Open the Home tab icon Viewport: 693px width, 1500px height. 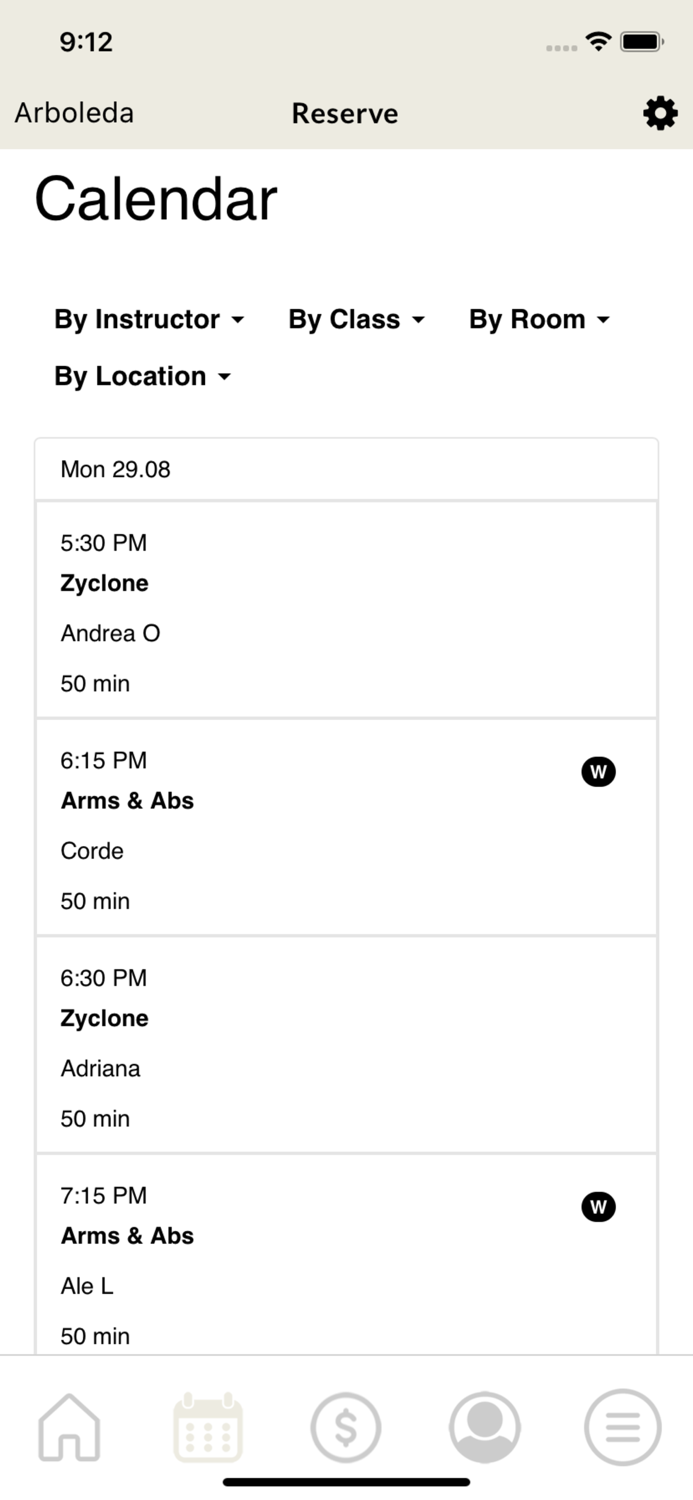point(68,1428)
